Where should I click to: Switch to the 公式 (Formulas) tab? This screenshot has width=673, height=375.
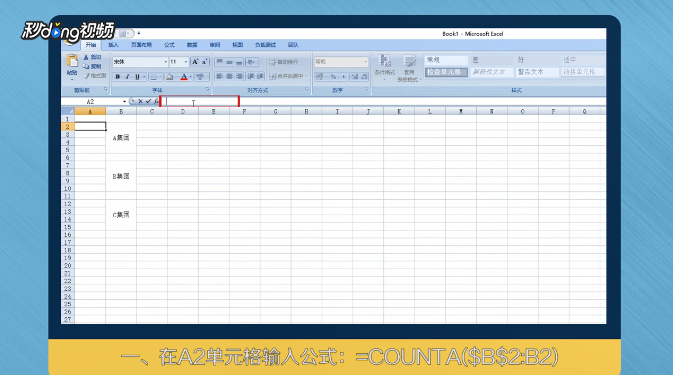point(169,45)
